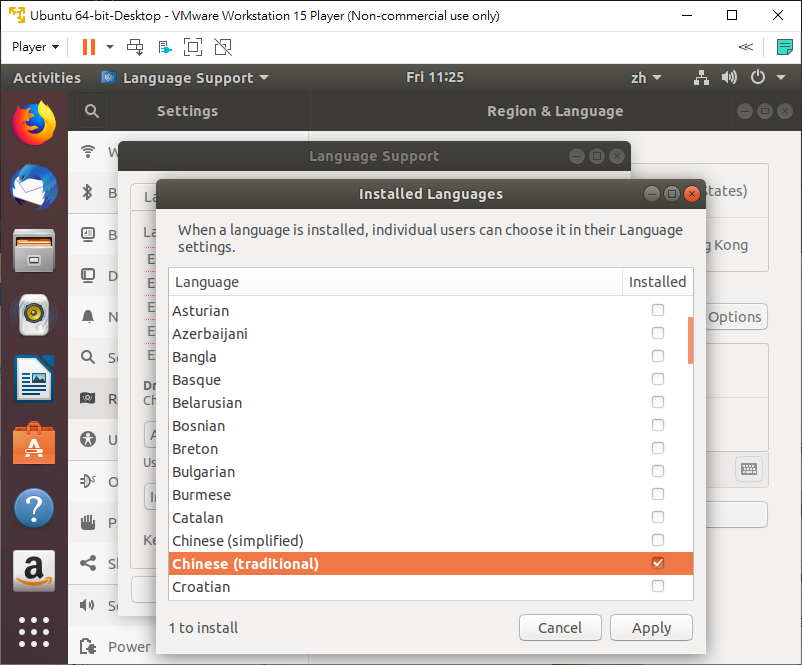Launch Thunderbird mail from the dock
Viewport: 802px width, 665px height.
(34, 187)
